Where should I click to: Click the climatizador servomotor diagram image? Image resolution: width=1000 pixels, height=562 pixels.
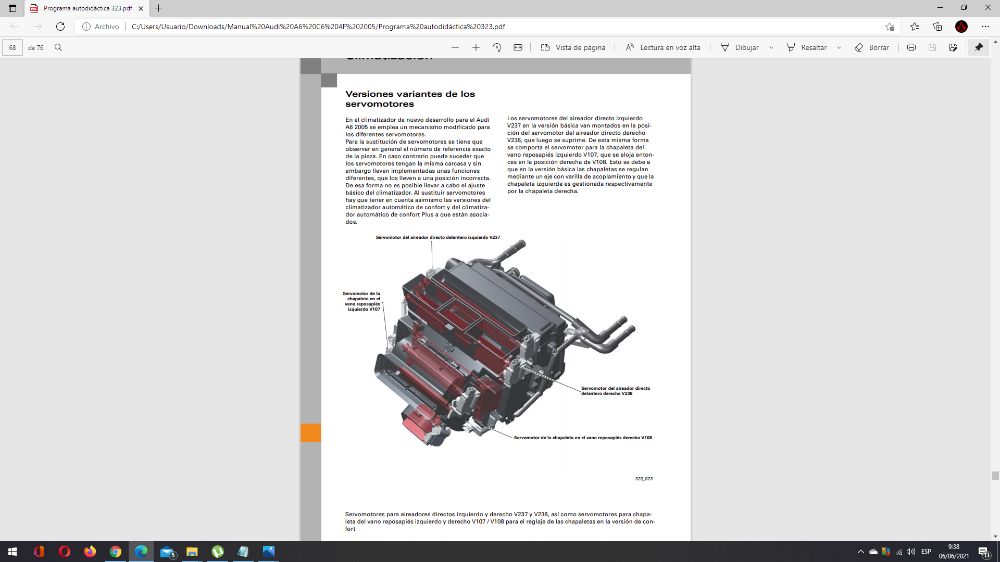pos(504,343)
